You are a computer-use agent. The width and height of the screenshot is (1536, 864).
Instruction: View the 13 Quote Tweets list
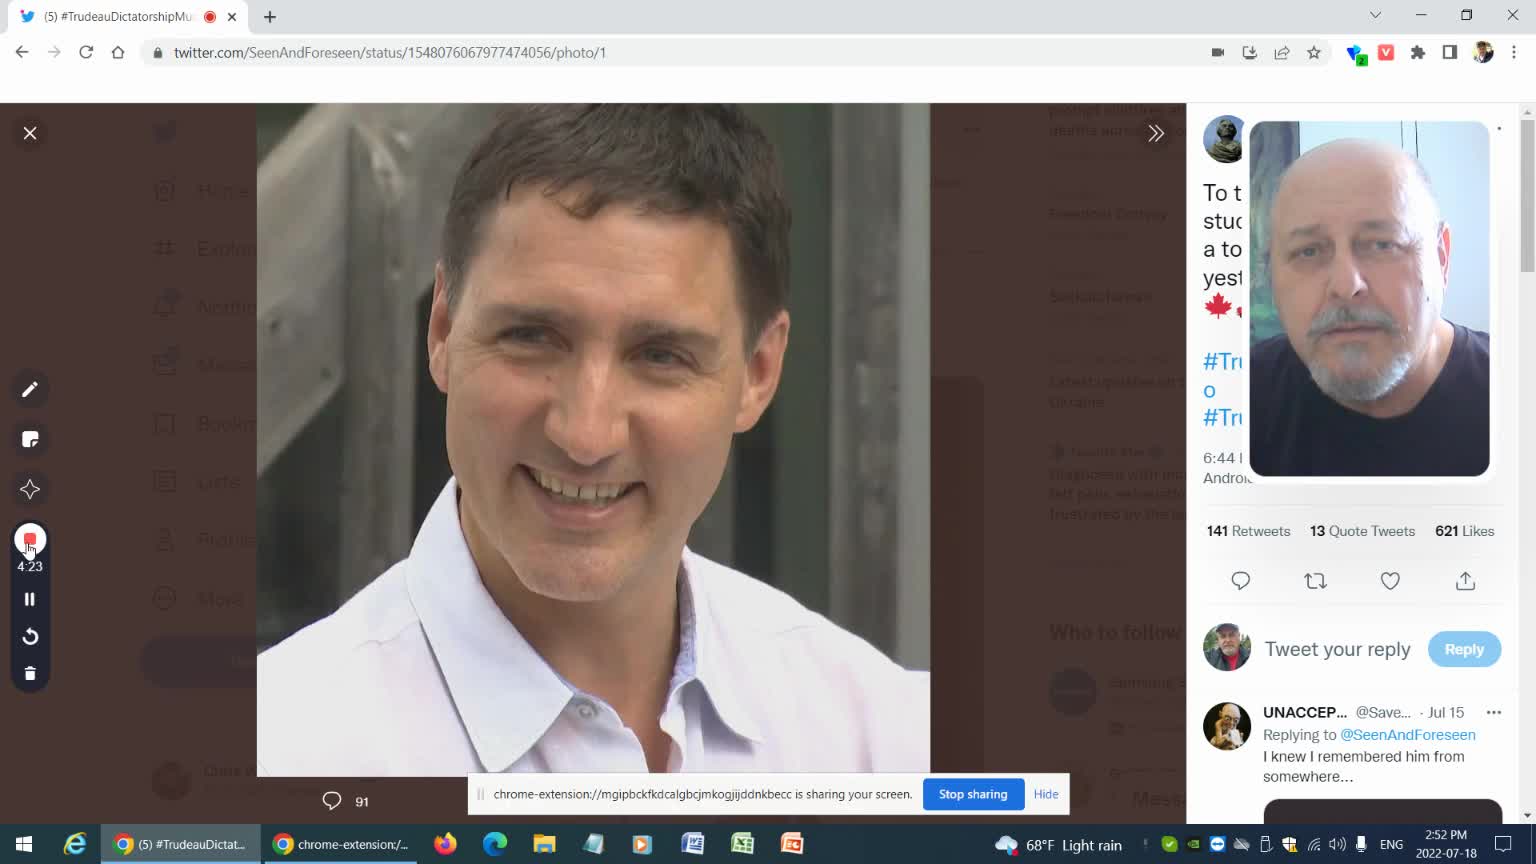pos(1362,531)
